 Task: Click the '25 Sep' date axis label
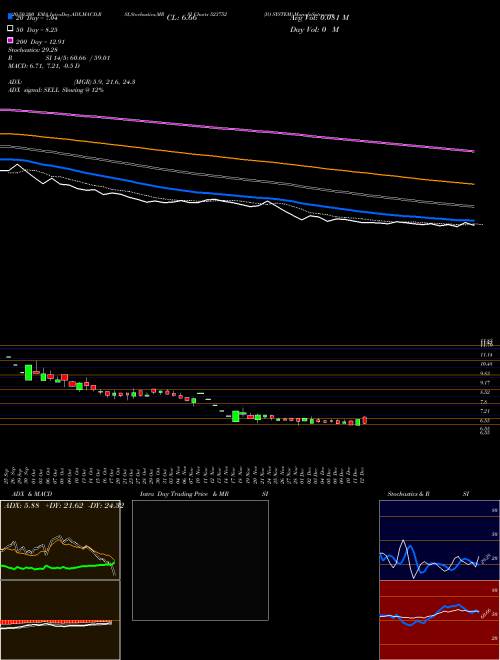(x=8, y=475)
